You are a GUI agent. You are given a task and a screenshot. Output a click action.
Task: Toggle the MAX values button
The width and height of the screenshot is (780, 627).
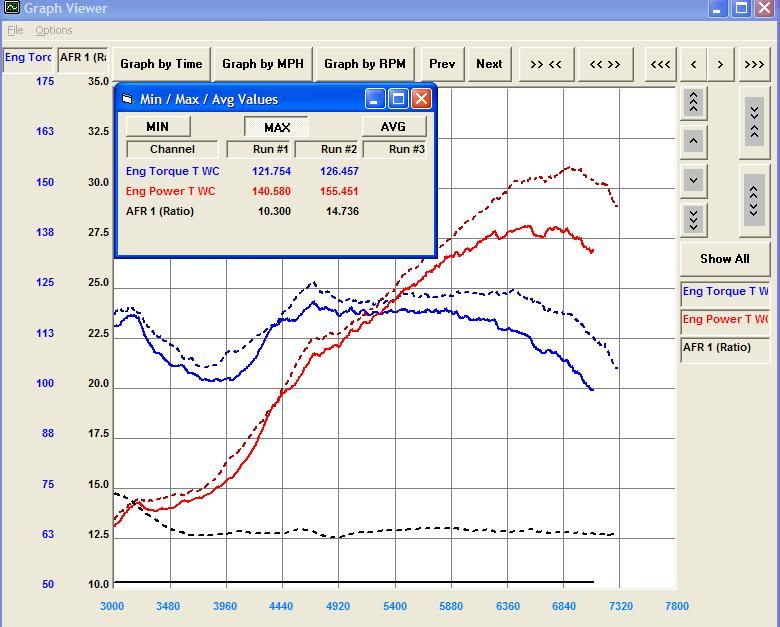click(x=277, y=126)
